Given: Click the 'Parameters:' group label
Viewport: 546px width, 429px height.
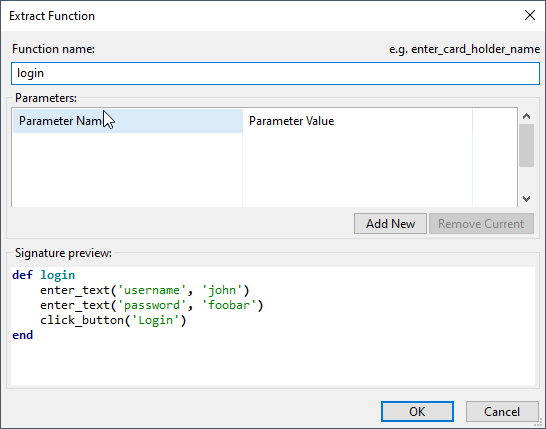Looking at the screenshot, I should tap(46, 98).
